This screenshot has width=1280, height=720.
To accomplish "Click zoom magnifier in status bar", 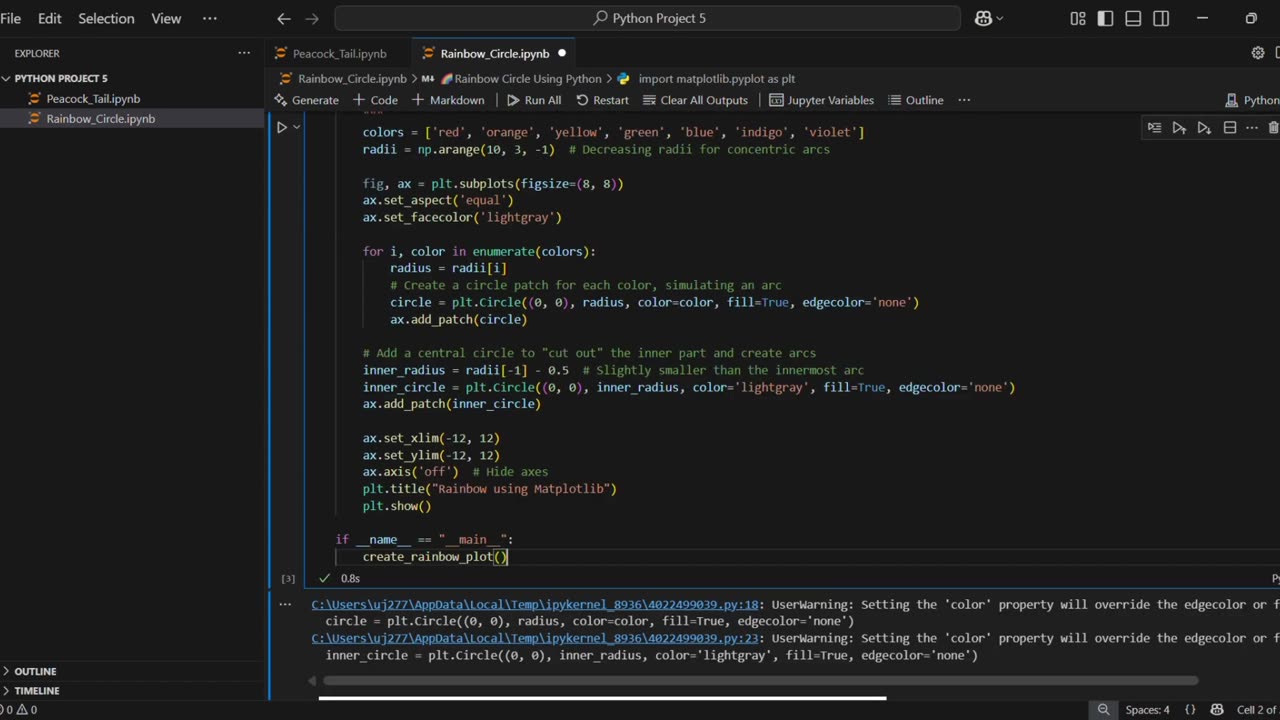I will (x=1103, y=710).
